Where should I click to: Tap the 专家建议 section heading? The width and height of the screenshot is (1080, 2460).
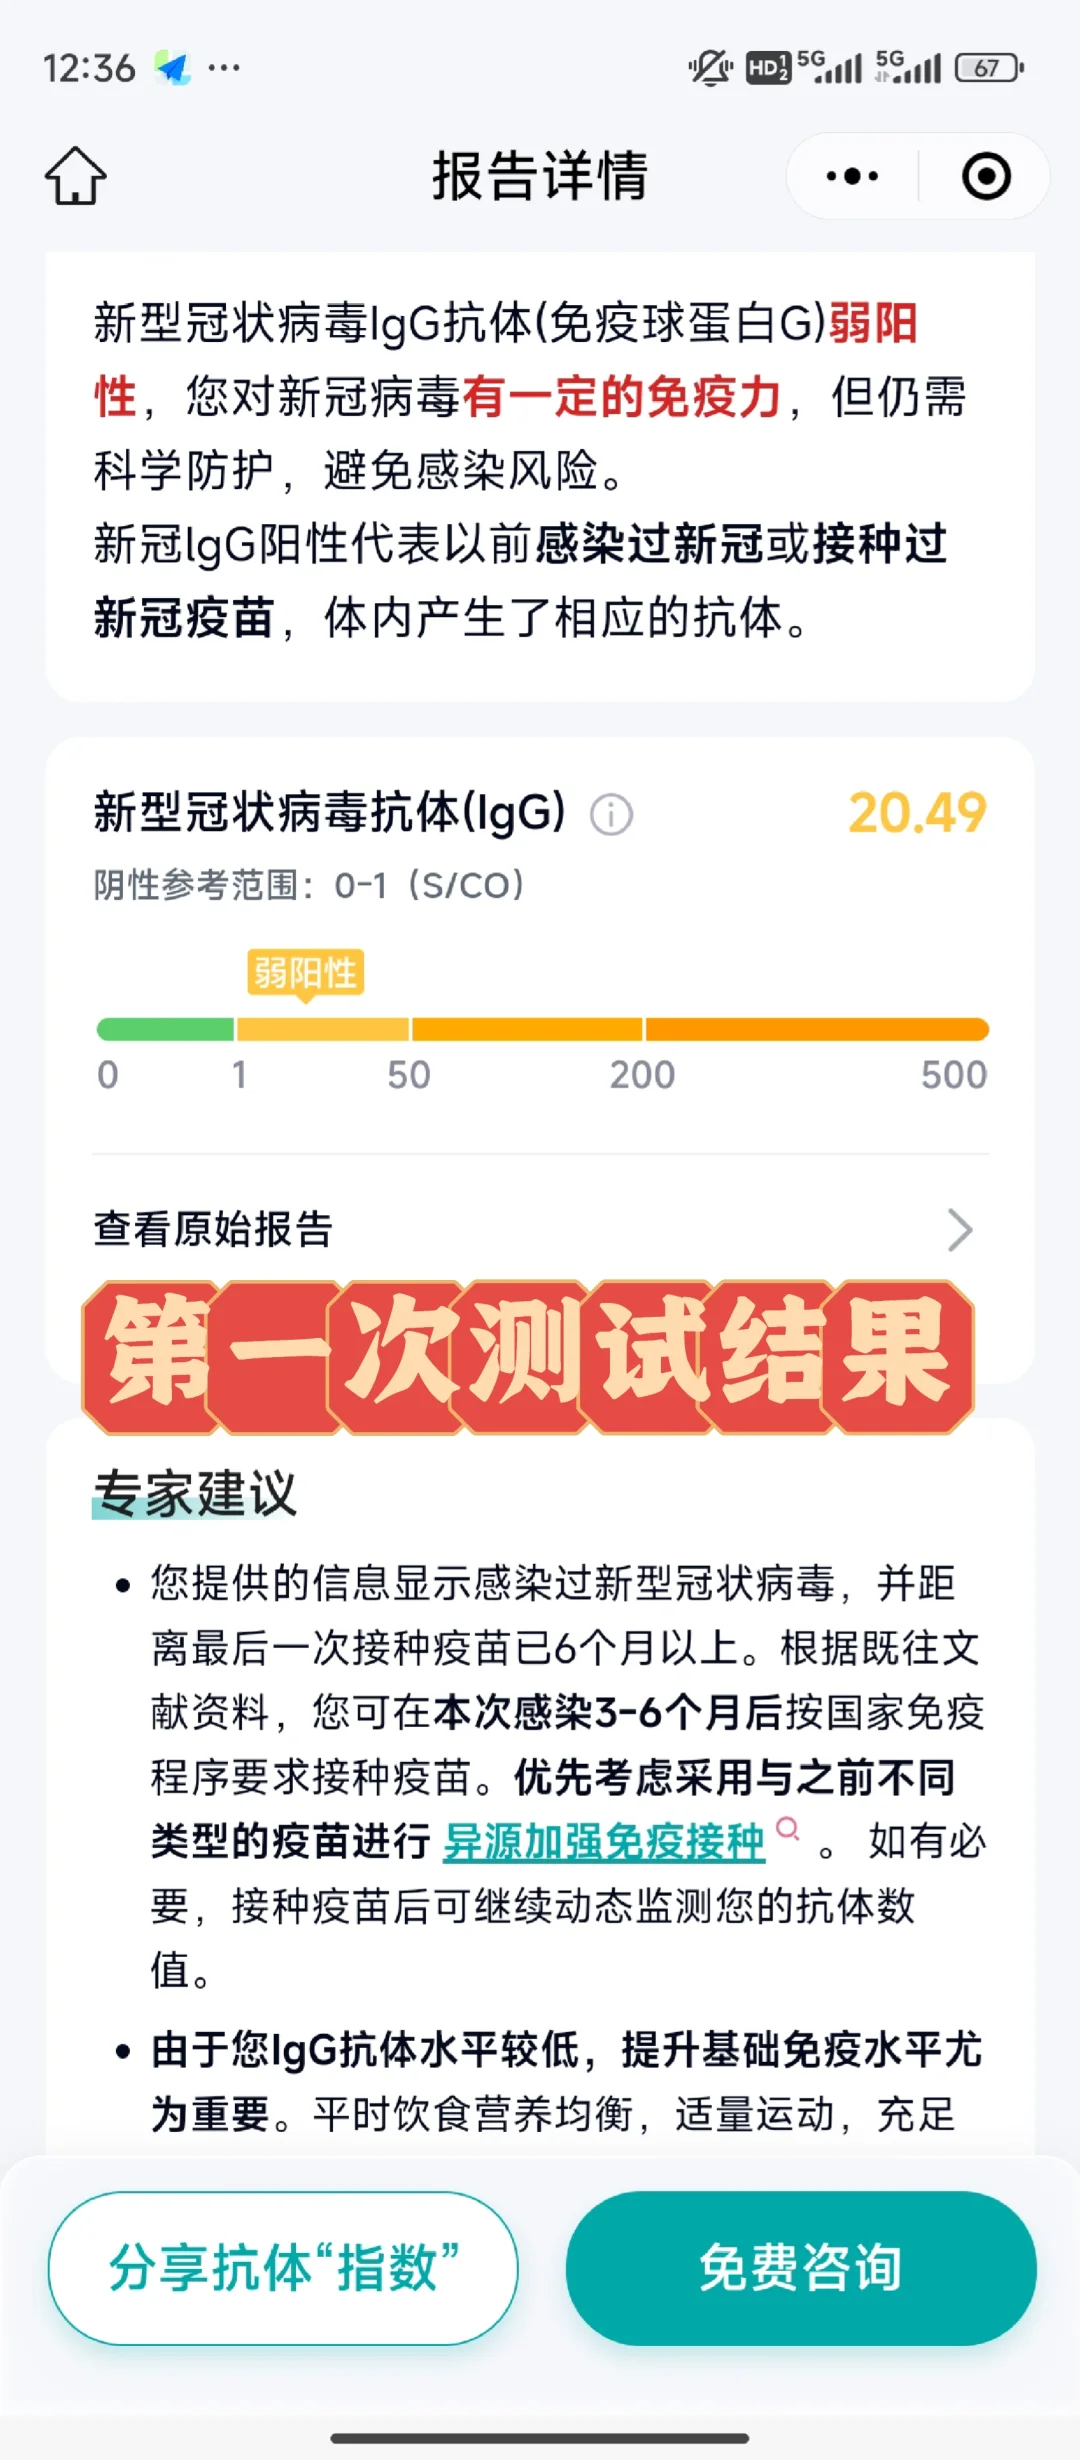tap(195, 1494)
